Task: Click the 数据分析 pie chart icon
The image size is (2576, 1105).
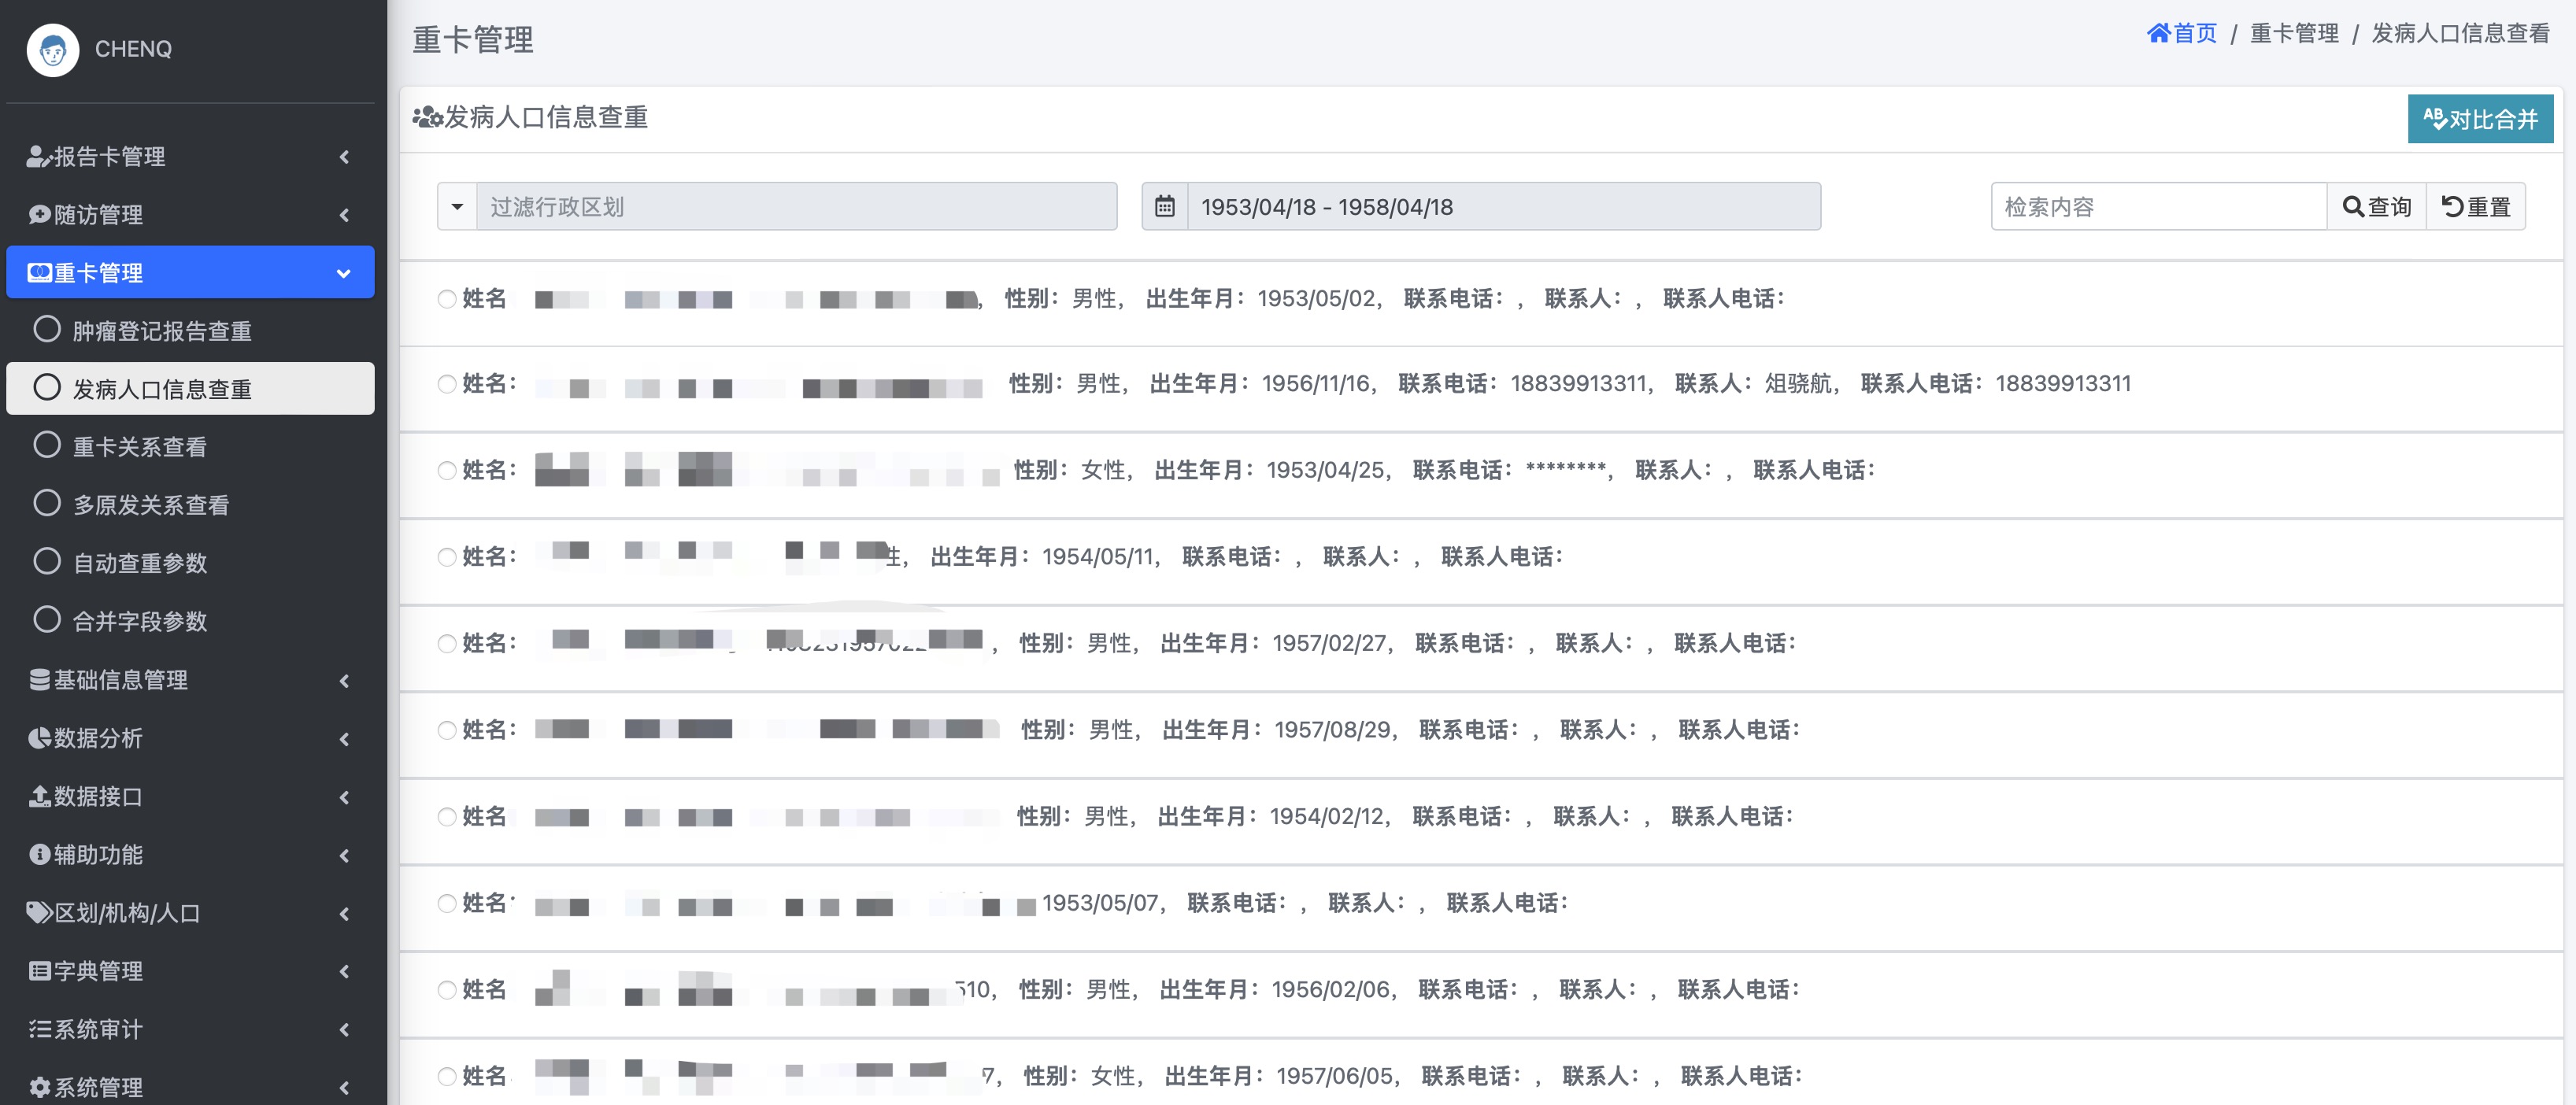Action: click(x=39, y=738)
